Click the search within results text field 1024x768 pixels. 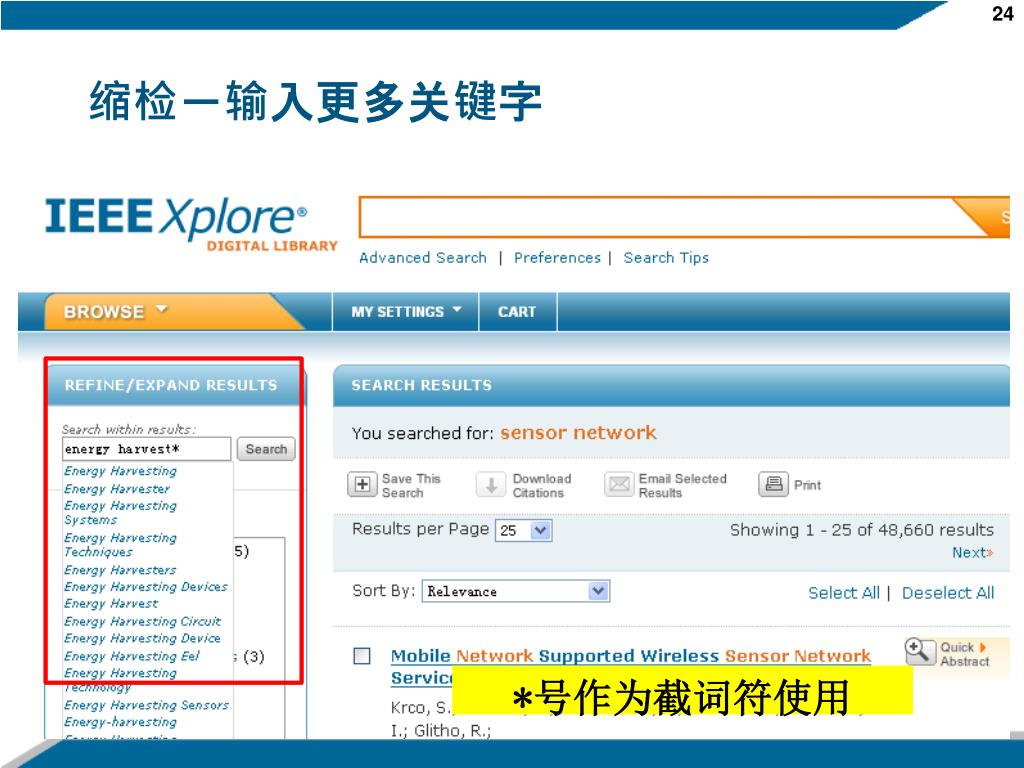tap(146, 449)
